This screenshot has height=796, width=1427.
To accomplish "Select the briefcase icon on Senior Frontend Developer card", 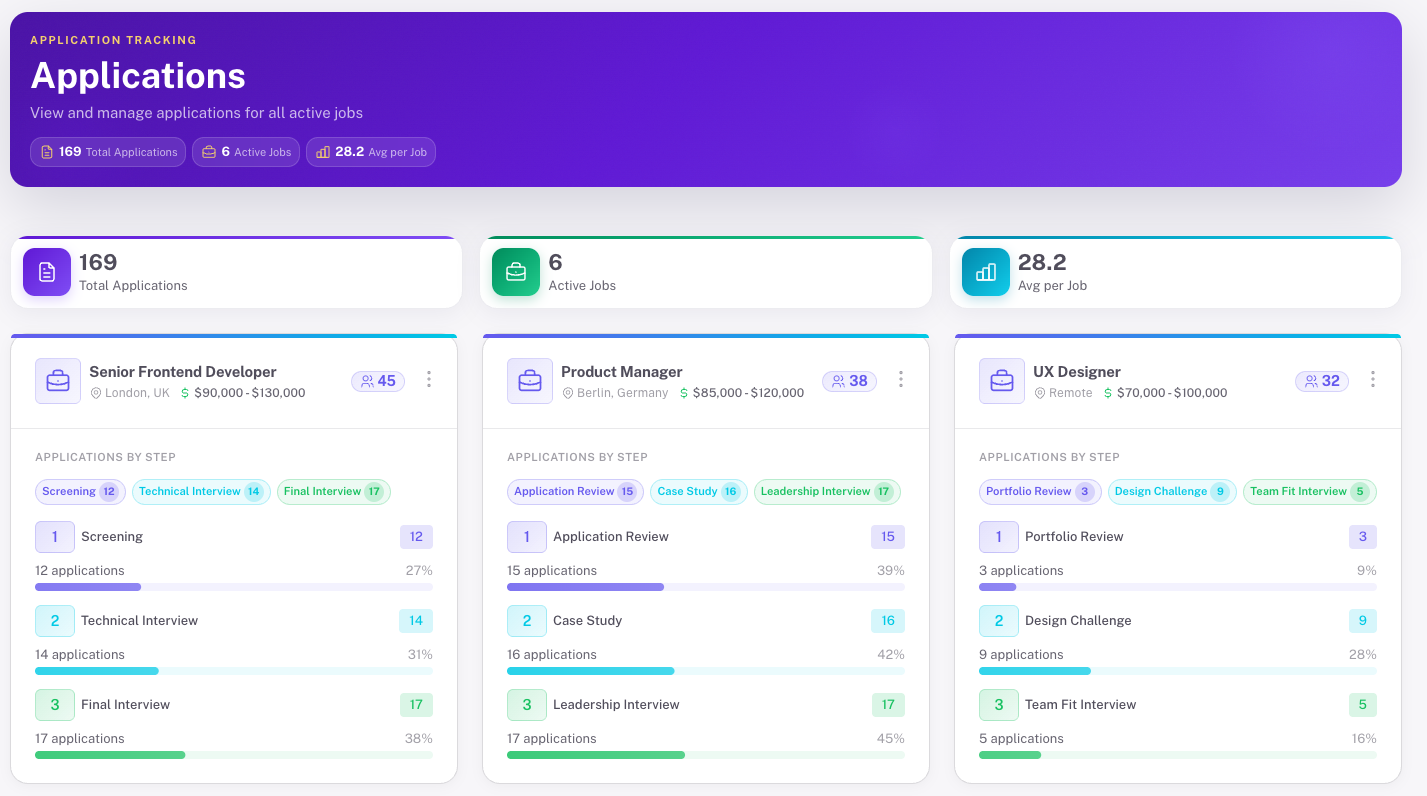I will [57, 381].
